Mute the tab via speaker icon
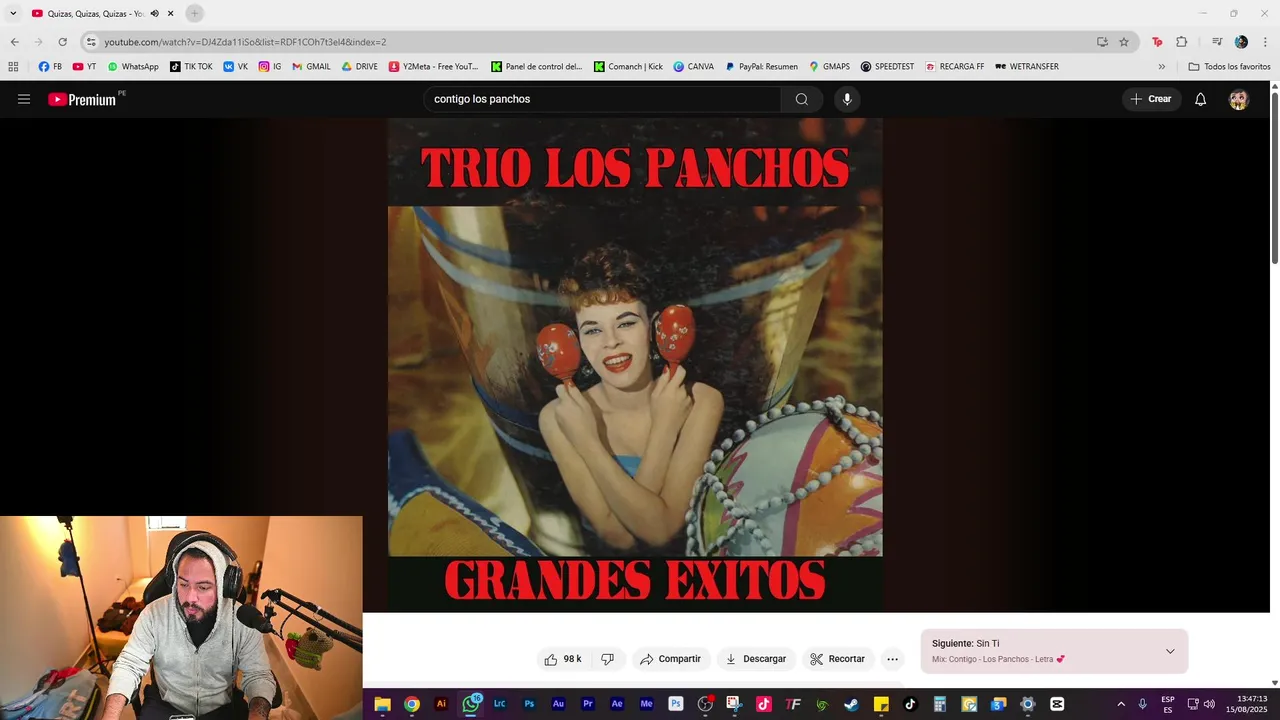Screen dimensions: 1280x720 pyautogui.click(x=155, y=13)
